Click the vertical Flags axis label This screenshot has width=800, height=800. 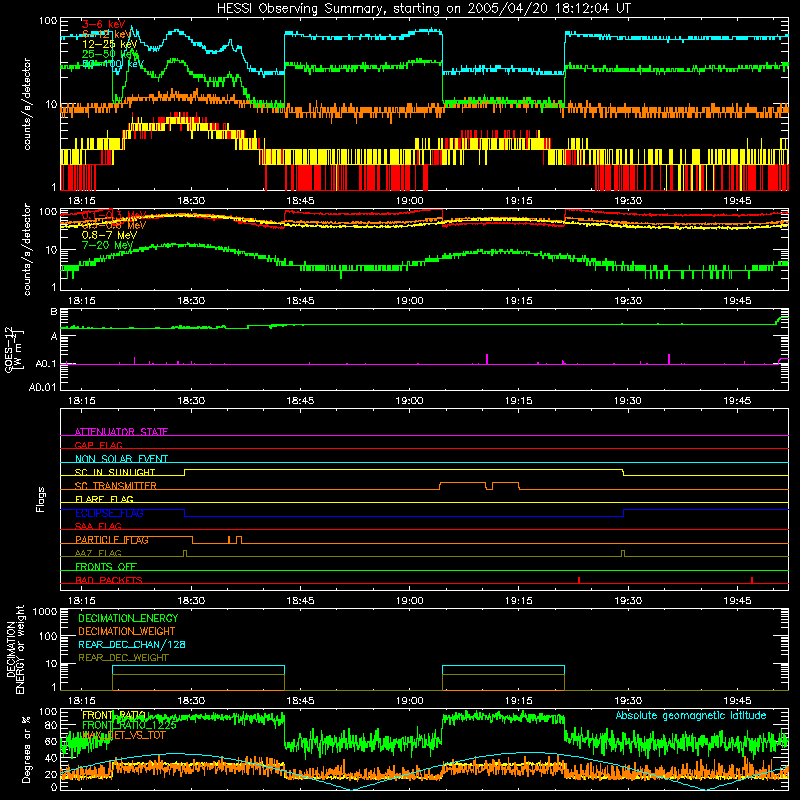41,499
